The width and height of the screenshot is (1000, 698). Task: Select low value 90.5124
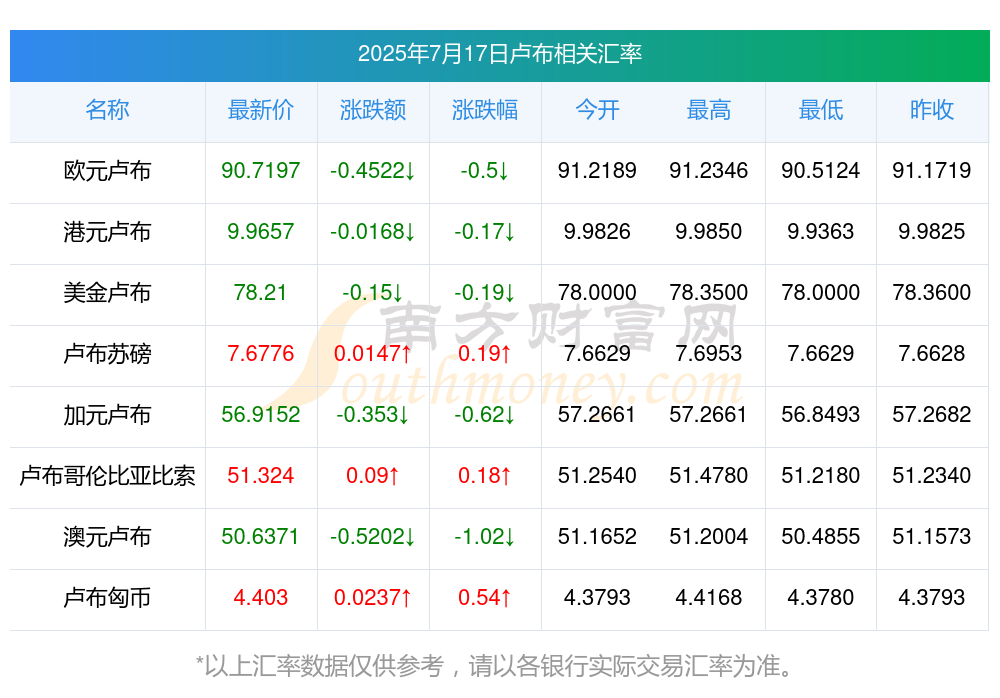click(821, 170)
